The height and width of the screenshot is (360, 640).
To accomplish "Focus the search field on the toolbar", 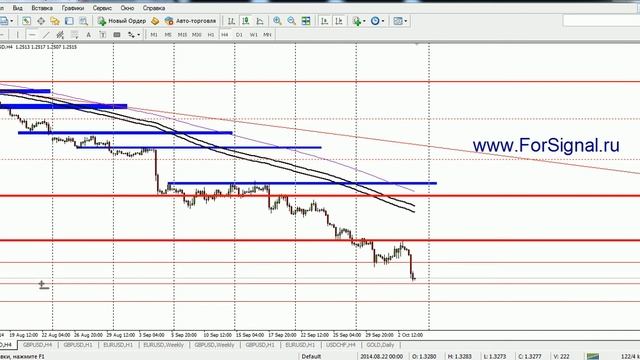I will click(x=601, y=20).
